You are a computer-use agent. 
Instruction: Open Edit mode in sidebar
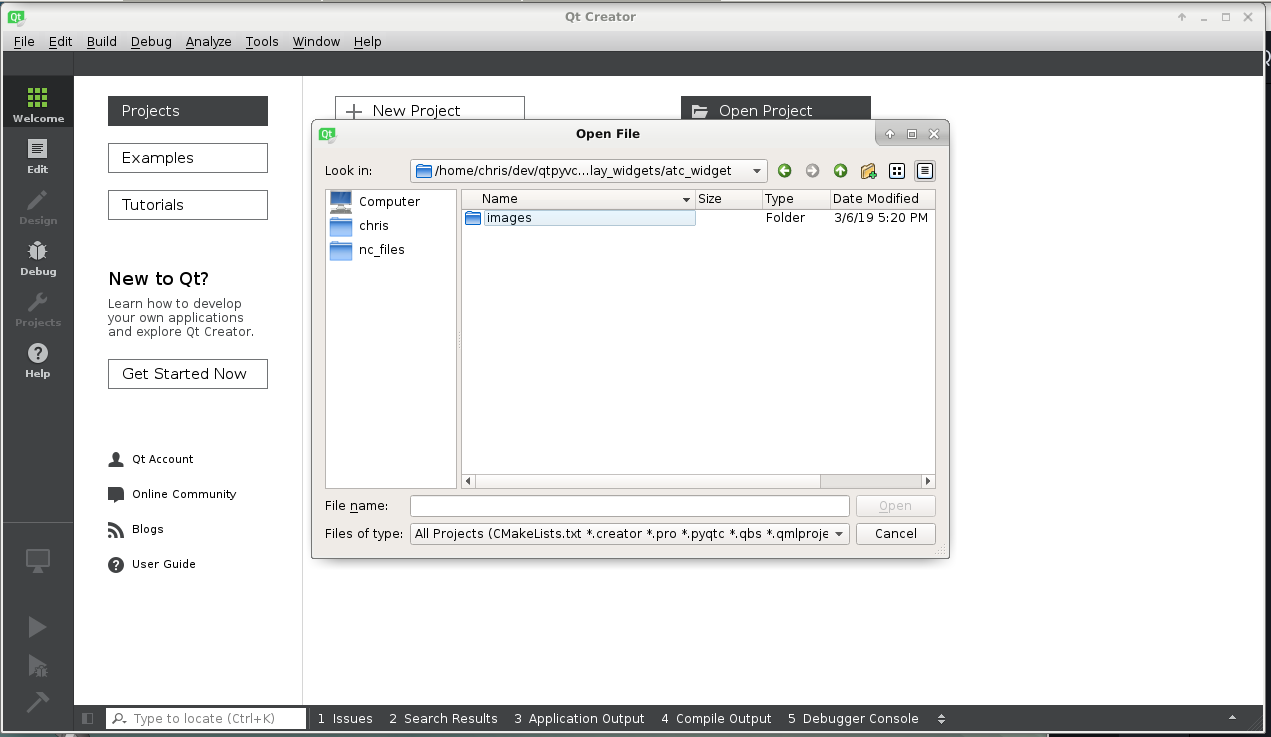coord(38,155)
